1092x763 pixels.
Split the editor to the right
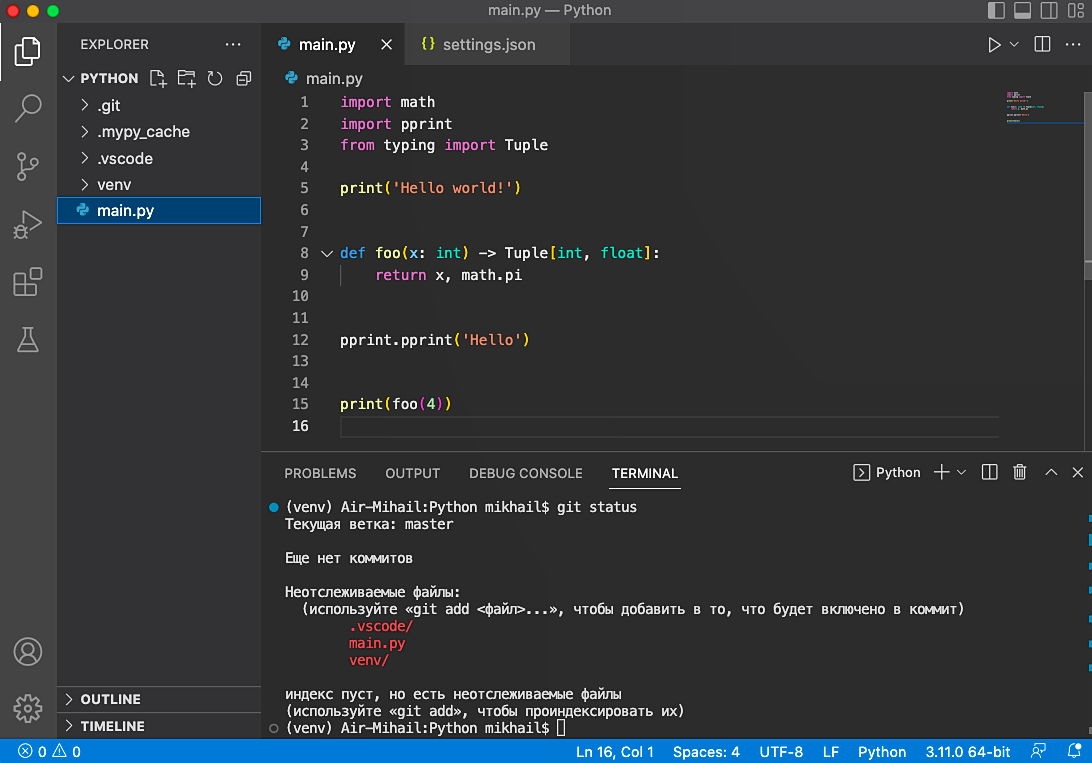click(1042, 45)
